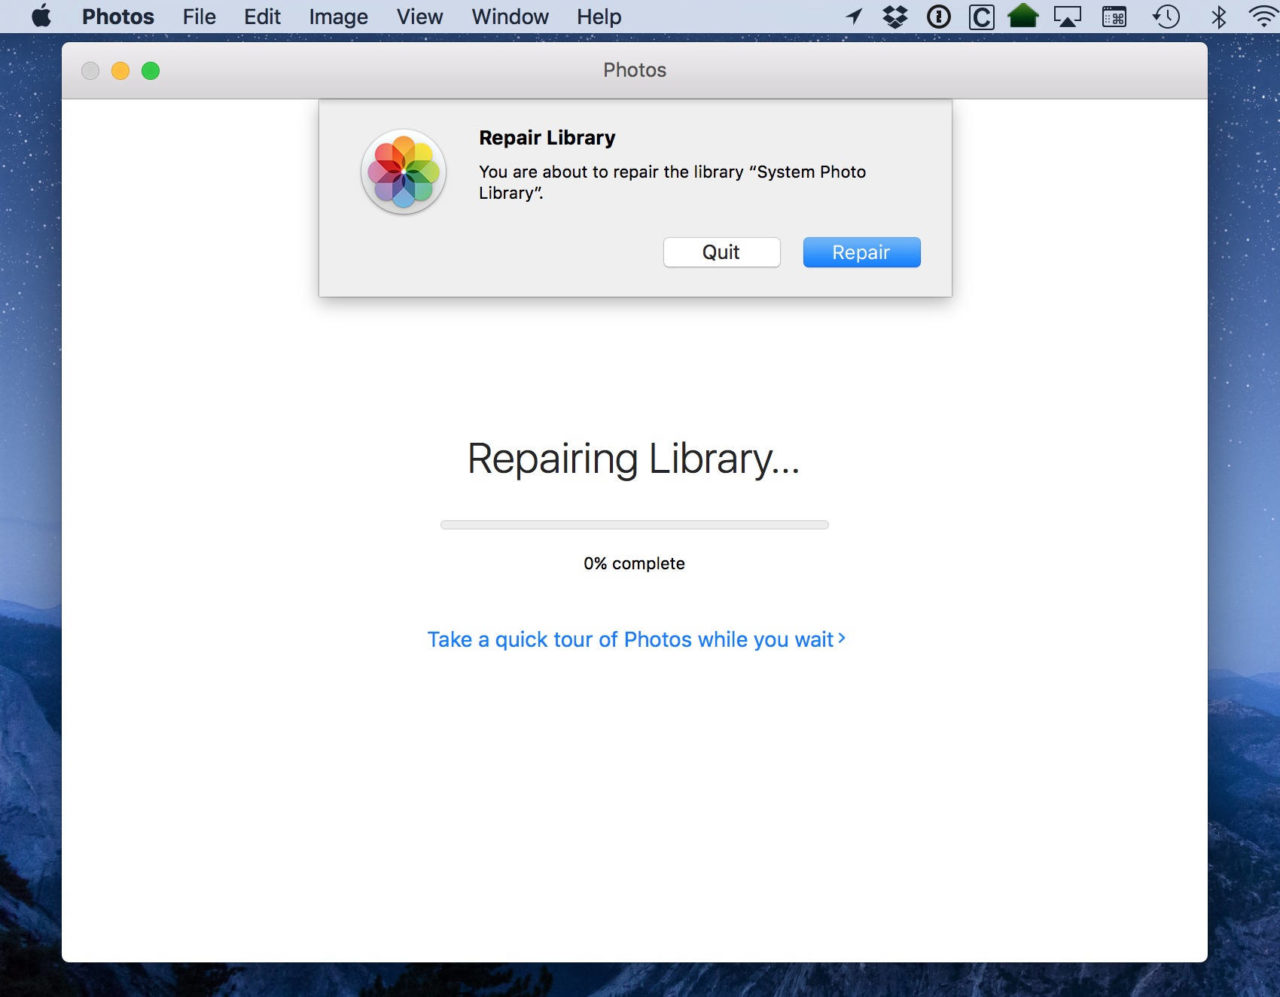The height and width of the screenshot is (997, 1280).
Task: Click the green house menu bar icon
Action: [x=1023, y=16]
